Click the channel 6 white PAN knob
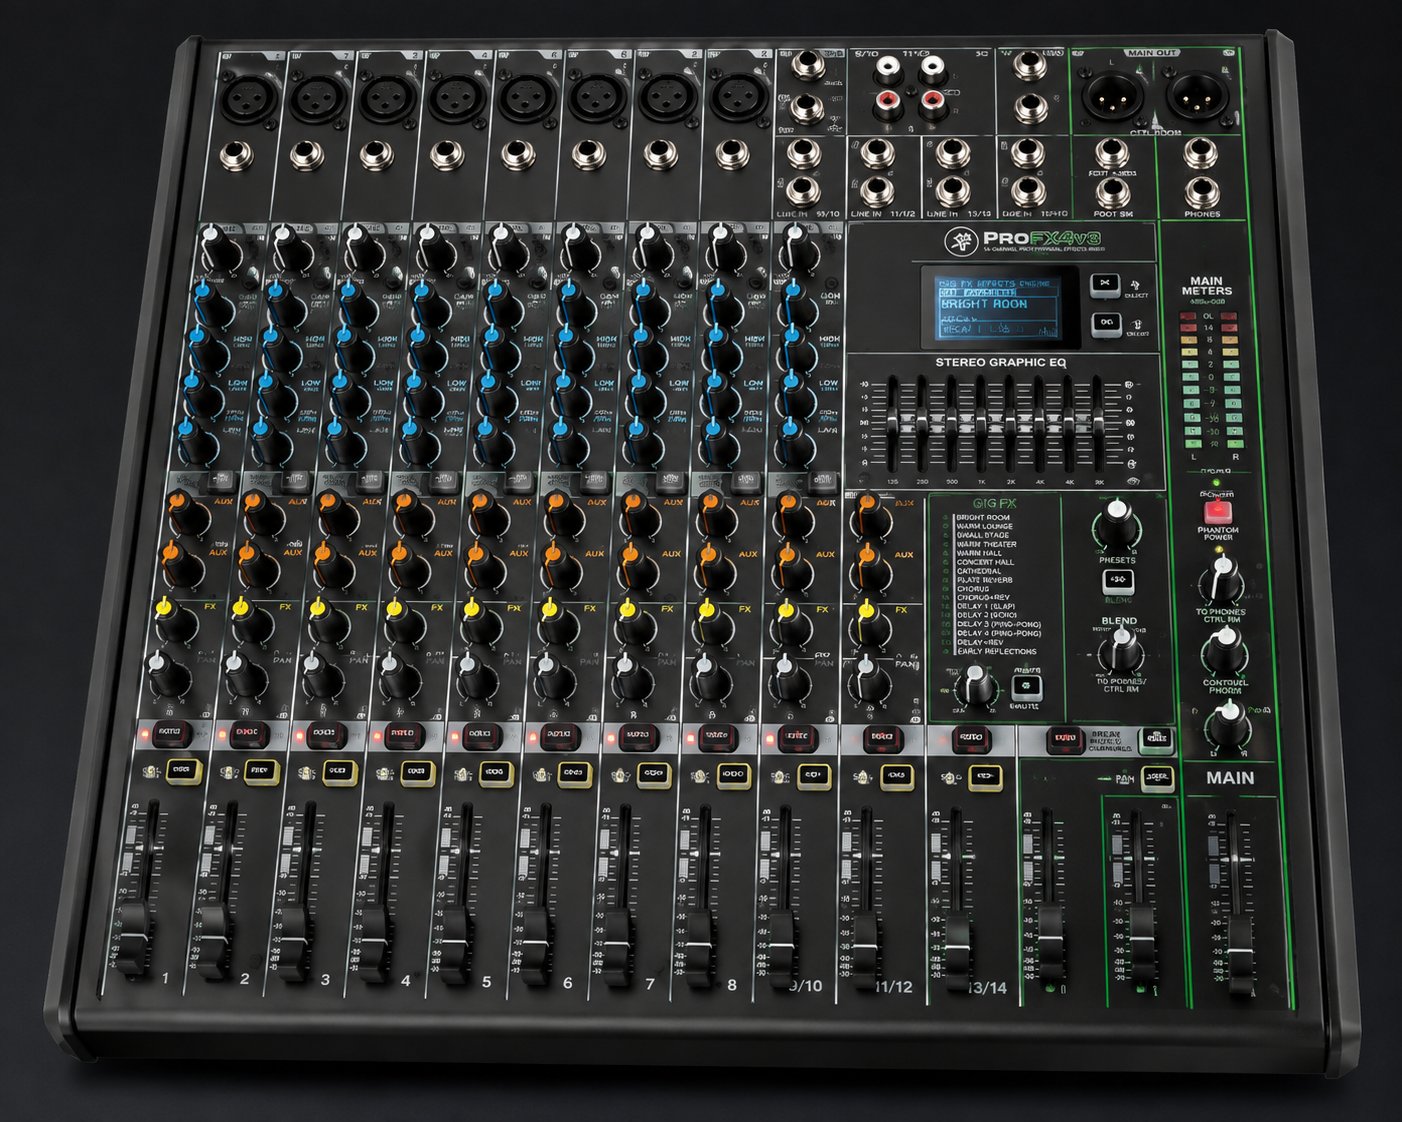The height and width of the screenshot is (1122, 1402). coord(553,678)
